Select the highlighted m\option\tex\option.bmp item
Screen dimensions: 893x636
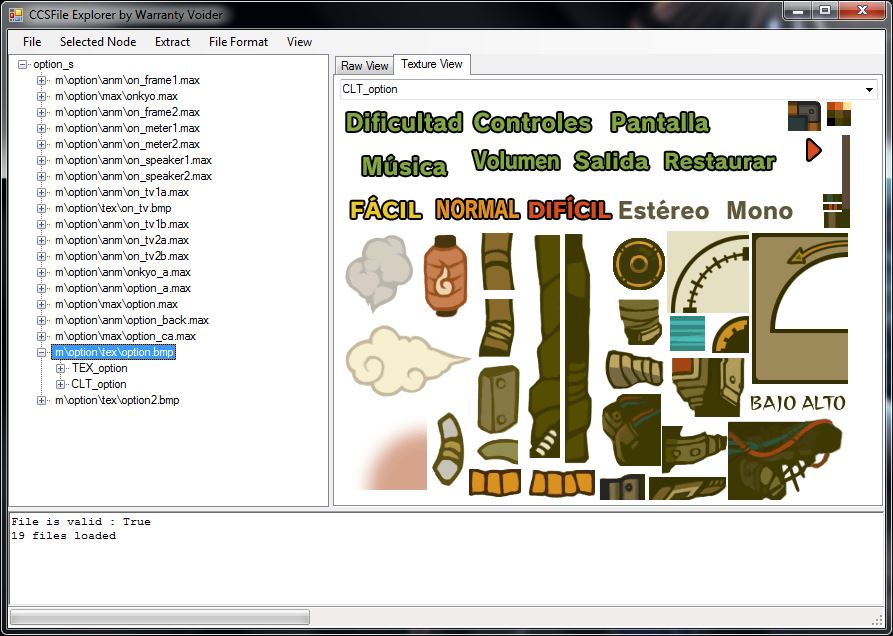(114, 352)
